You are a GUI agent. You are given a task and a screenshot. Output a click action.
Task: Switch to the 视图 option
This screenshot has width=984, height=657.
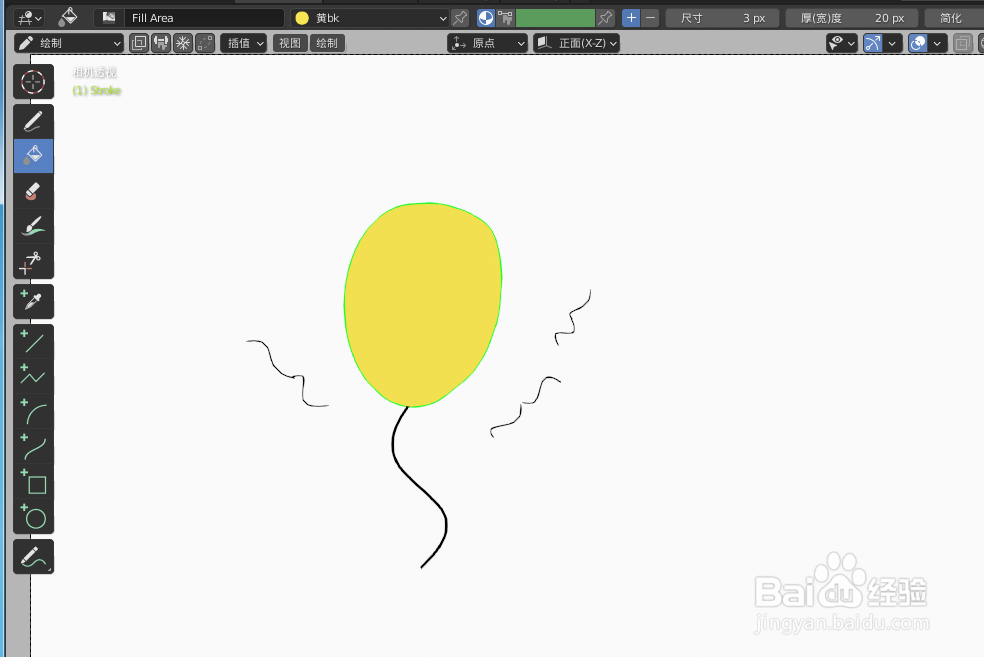click(290, 42)
